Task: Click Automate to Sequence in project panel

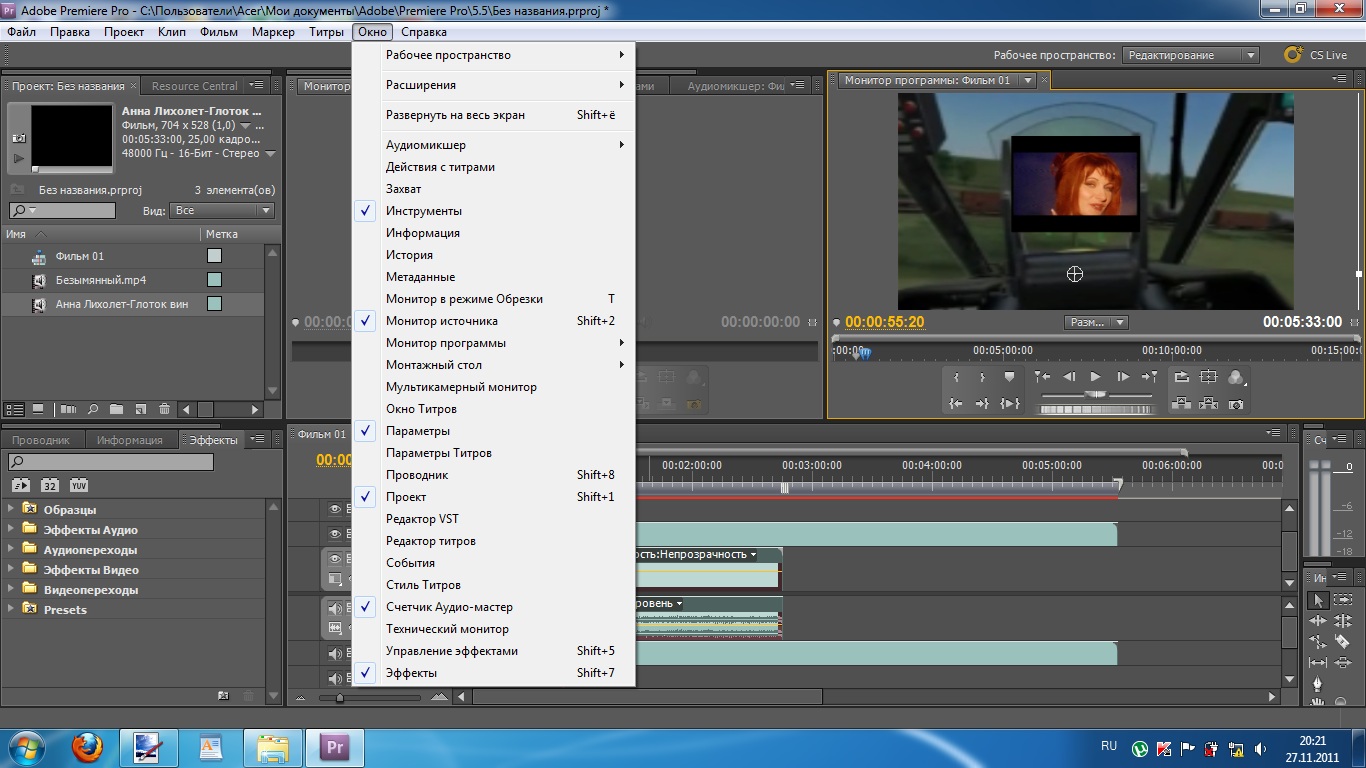Action: pyautogui.click(x=69, y=409)
